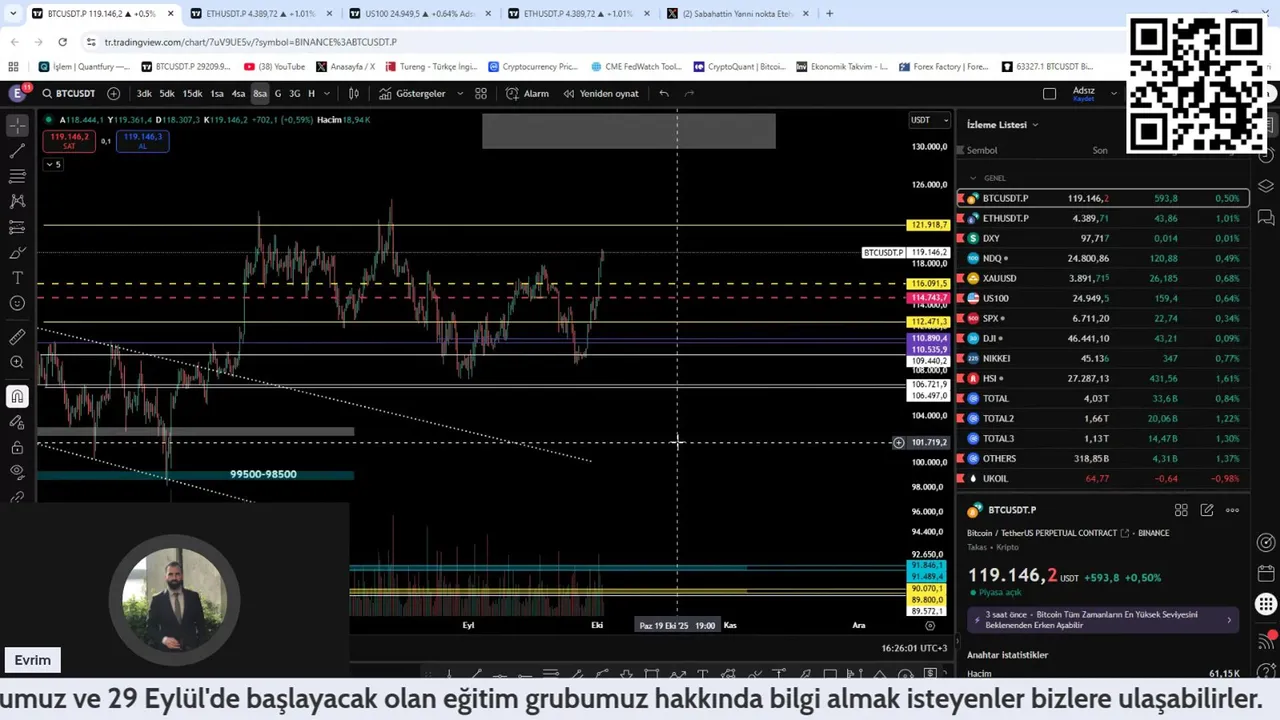
Task: Toggle hide all drawings eye icon
Action: click(x=17, y=472)
